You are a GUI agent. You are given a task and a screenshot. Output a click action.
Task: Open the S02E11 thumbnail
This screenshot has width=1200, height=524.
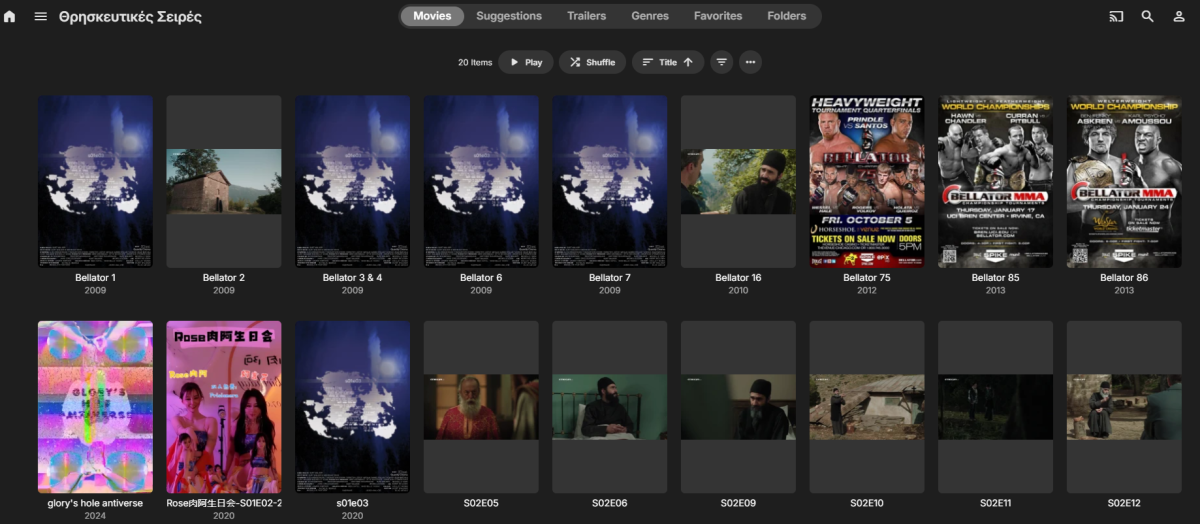click(995, 407)
